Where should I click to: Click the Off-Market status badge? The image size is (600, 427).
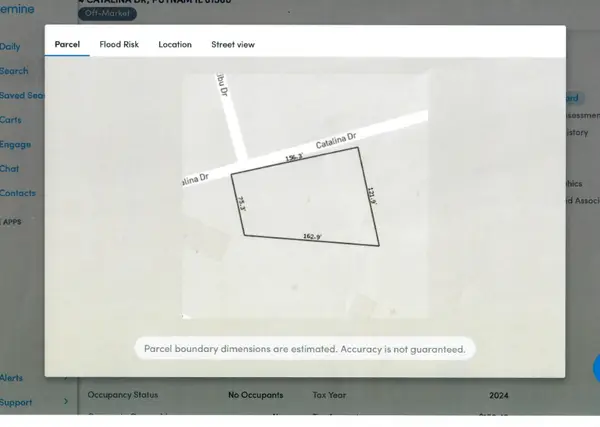pos(107,13)
